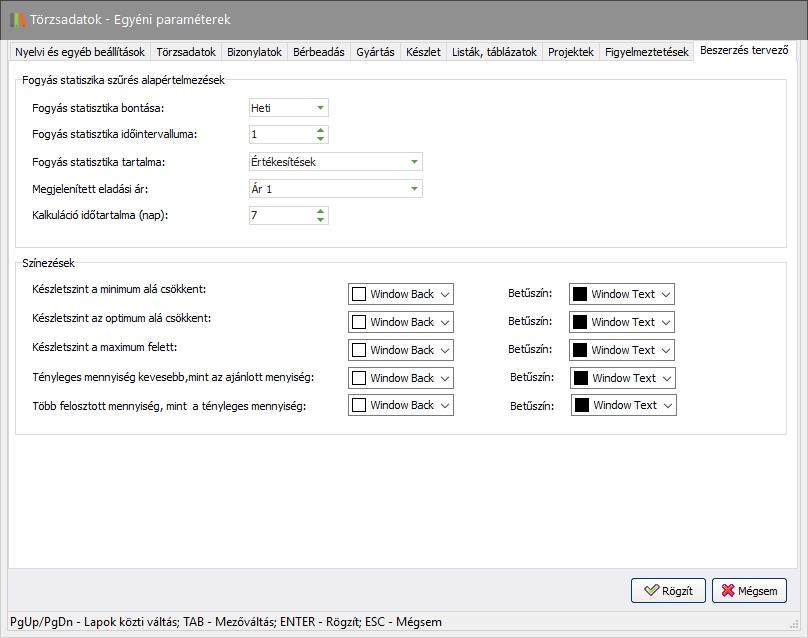
Task: Click the app icon in the title bar
Action: (18, 19)
